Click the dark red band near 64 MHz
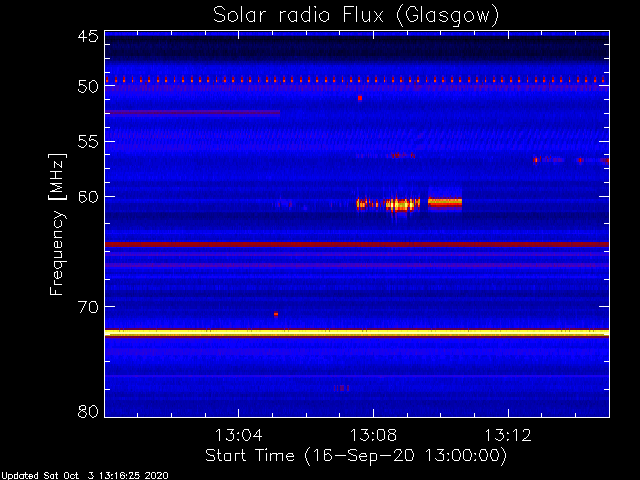 pyautogui.click(x=357, y=244)
